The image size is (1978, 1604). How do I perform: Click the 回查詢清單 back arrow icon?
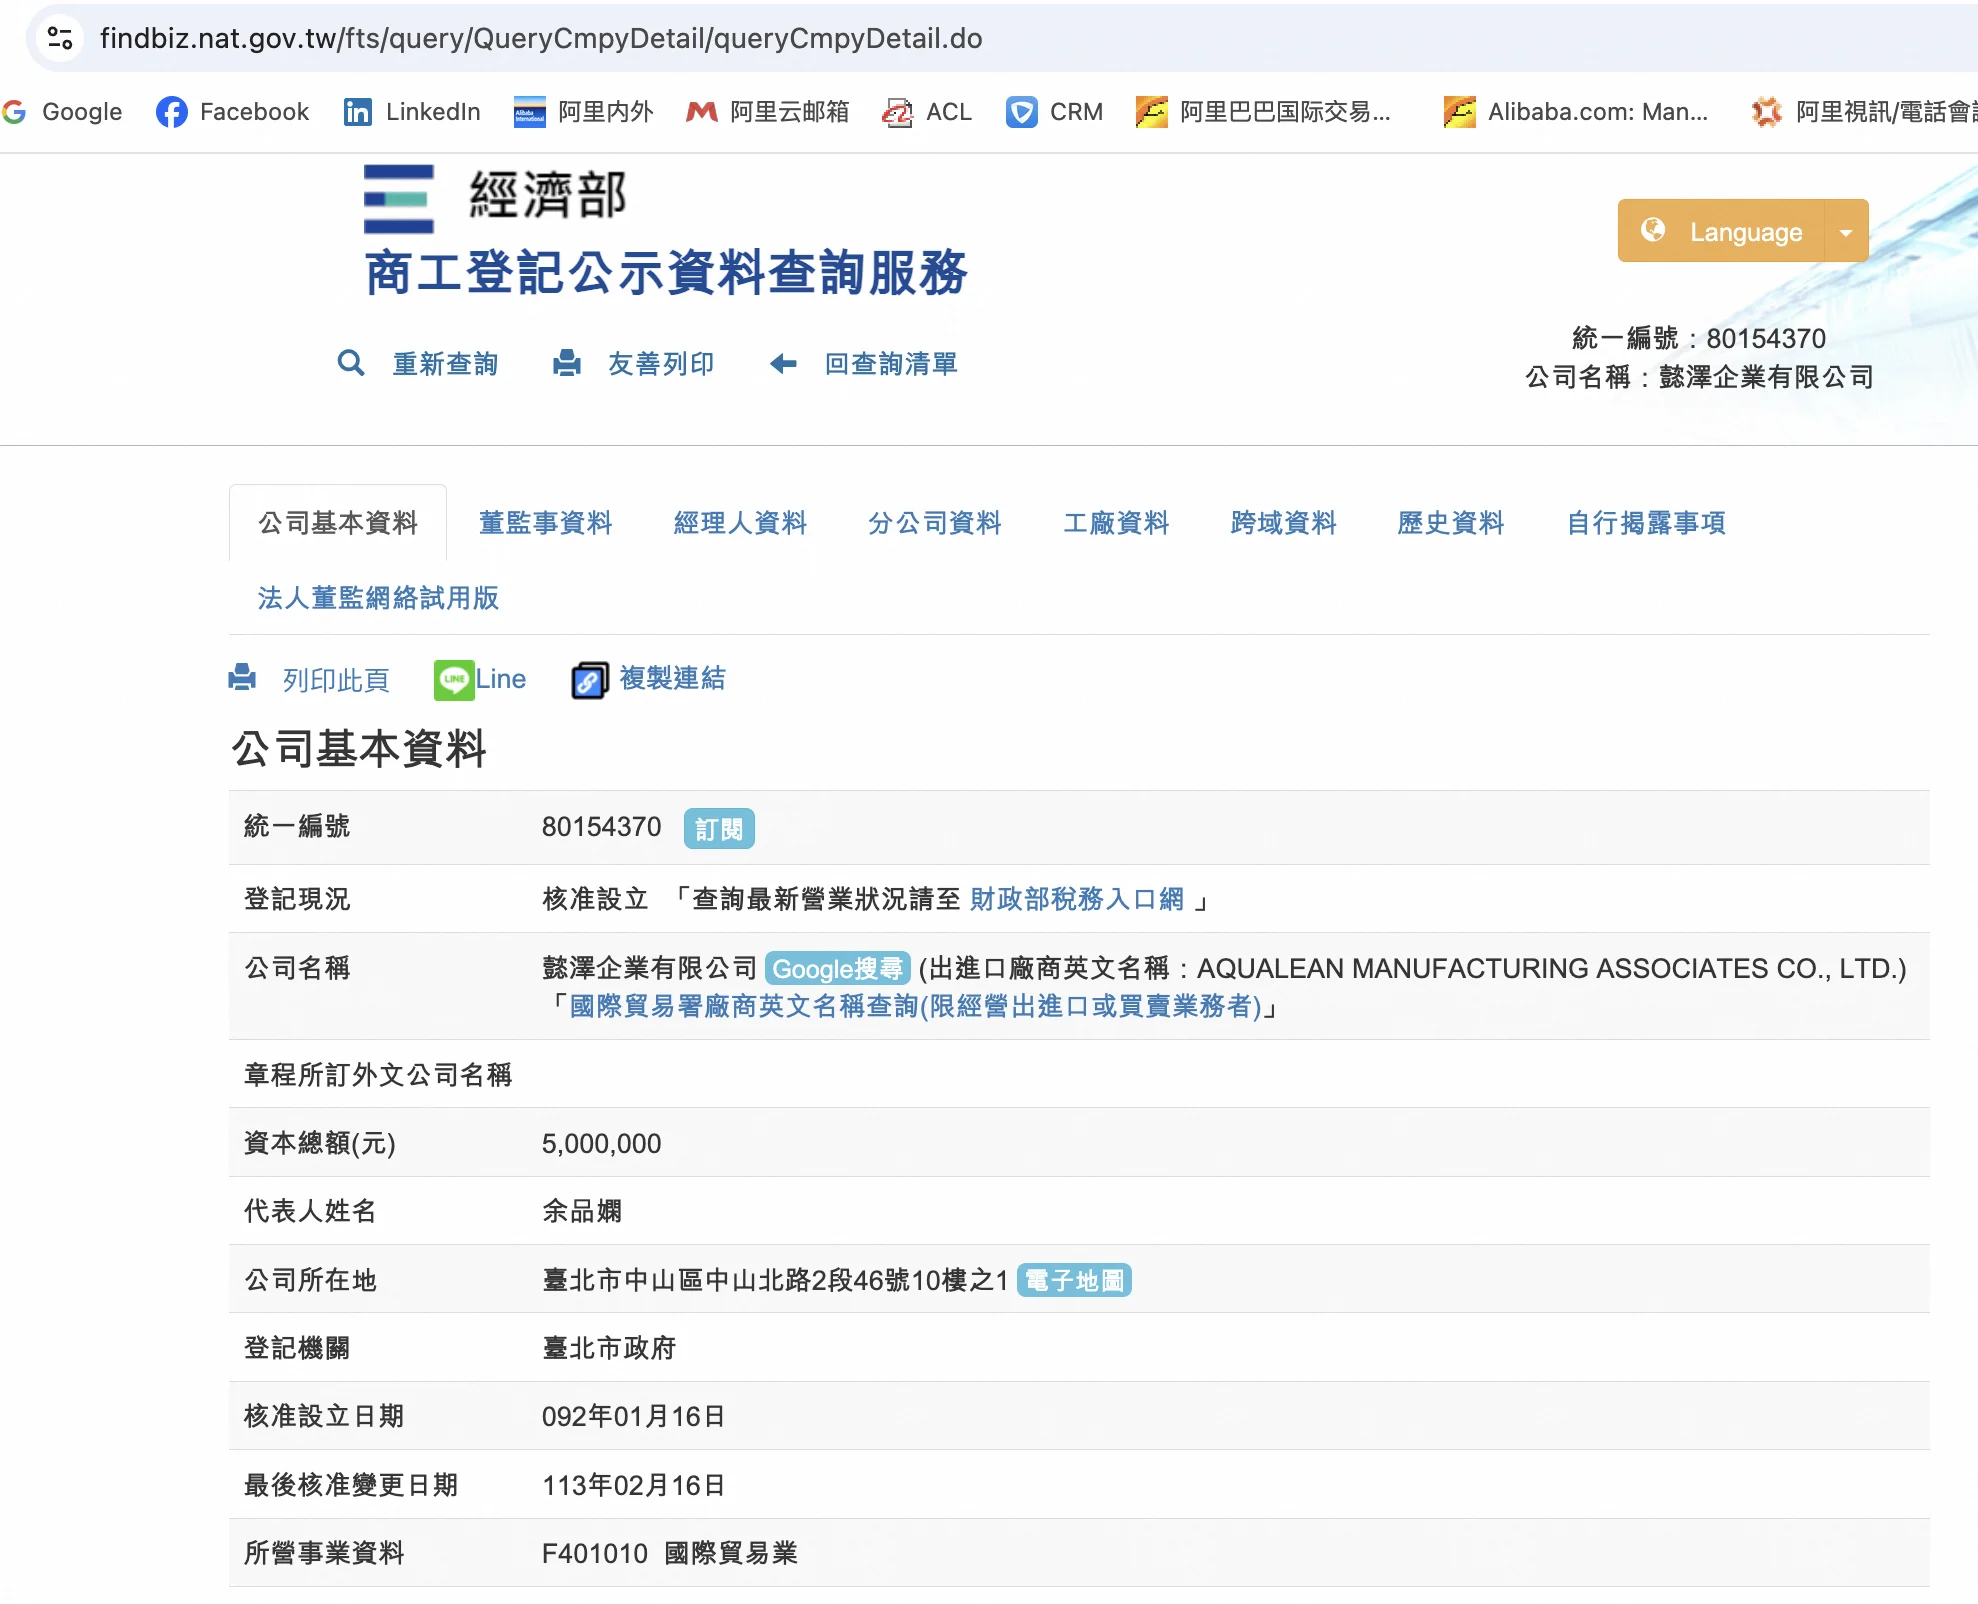[x=783, y=363]
